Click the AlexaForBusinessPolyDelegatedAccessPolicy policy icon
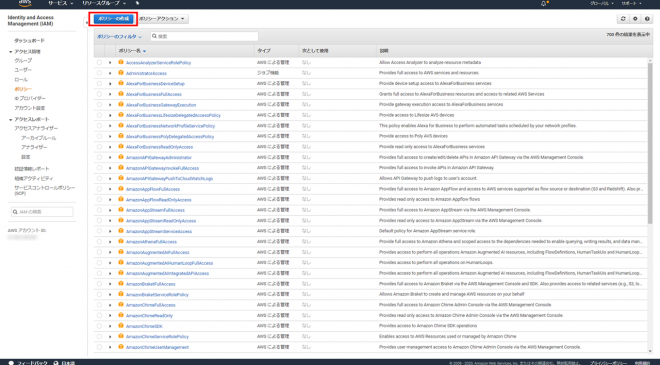Screen dimensions: 660x365 (x=121, y=136)
